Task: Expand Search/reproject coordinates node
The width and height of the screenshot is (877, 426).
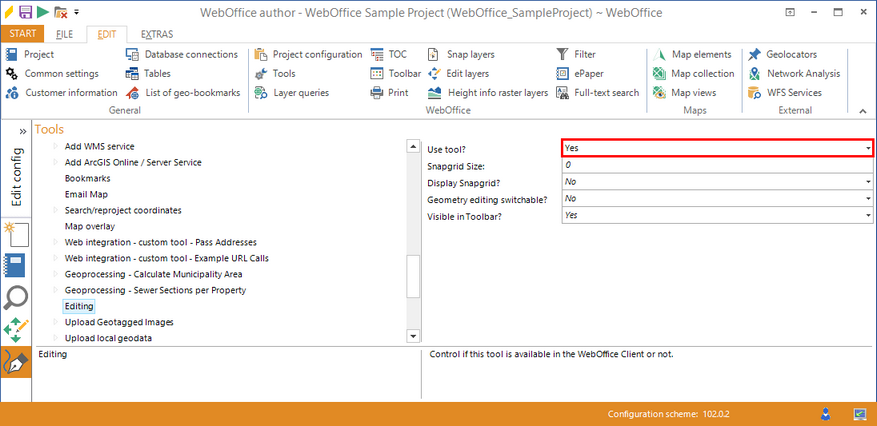Action: [x=55, y=210]
